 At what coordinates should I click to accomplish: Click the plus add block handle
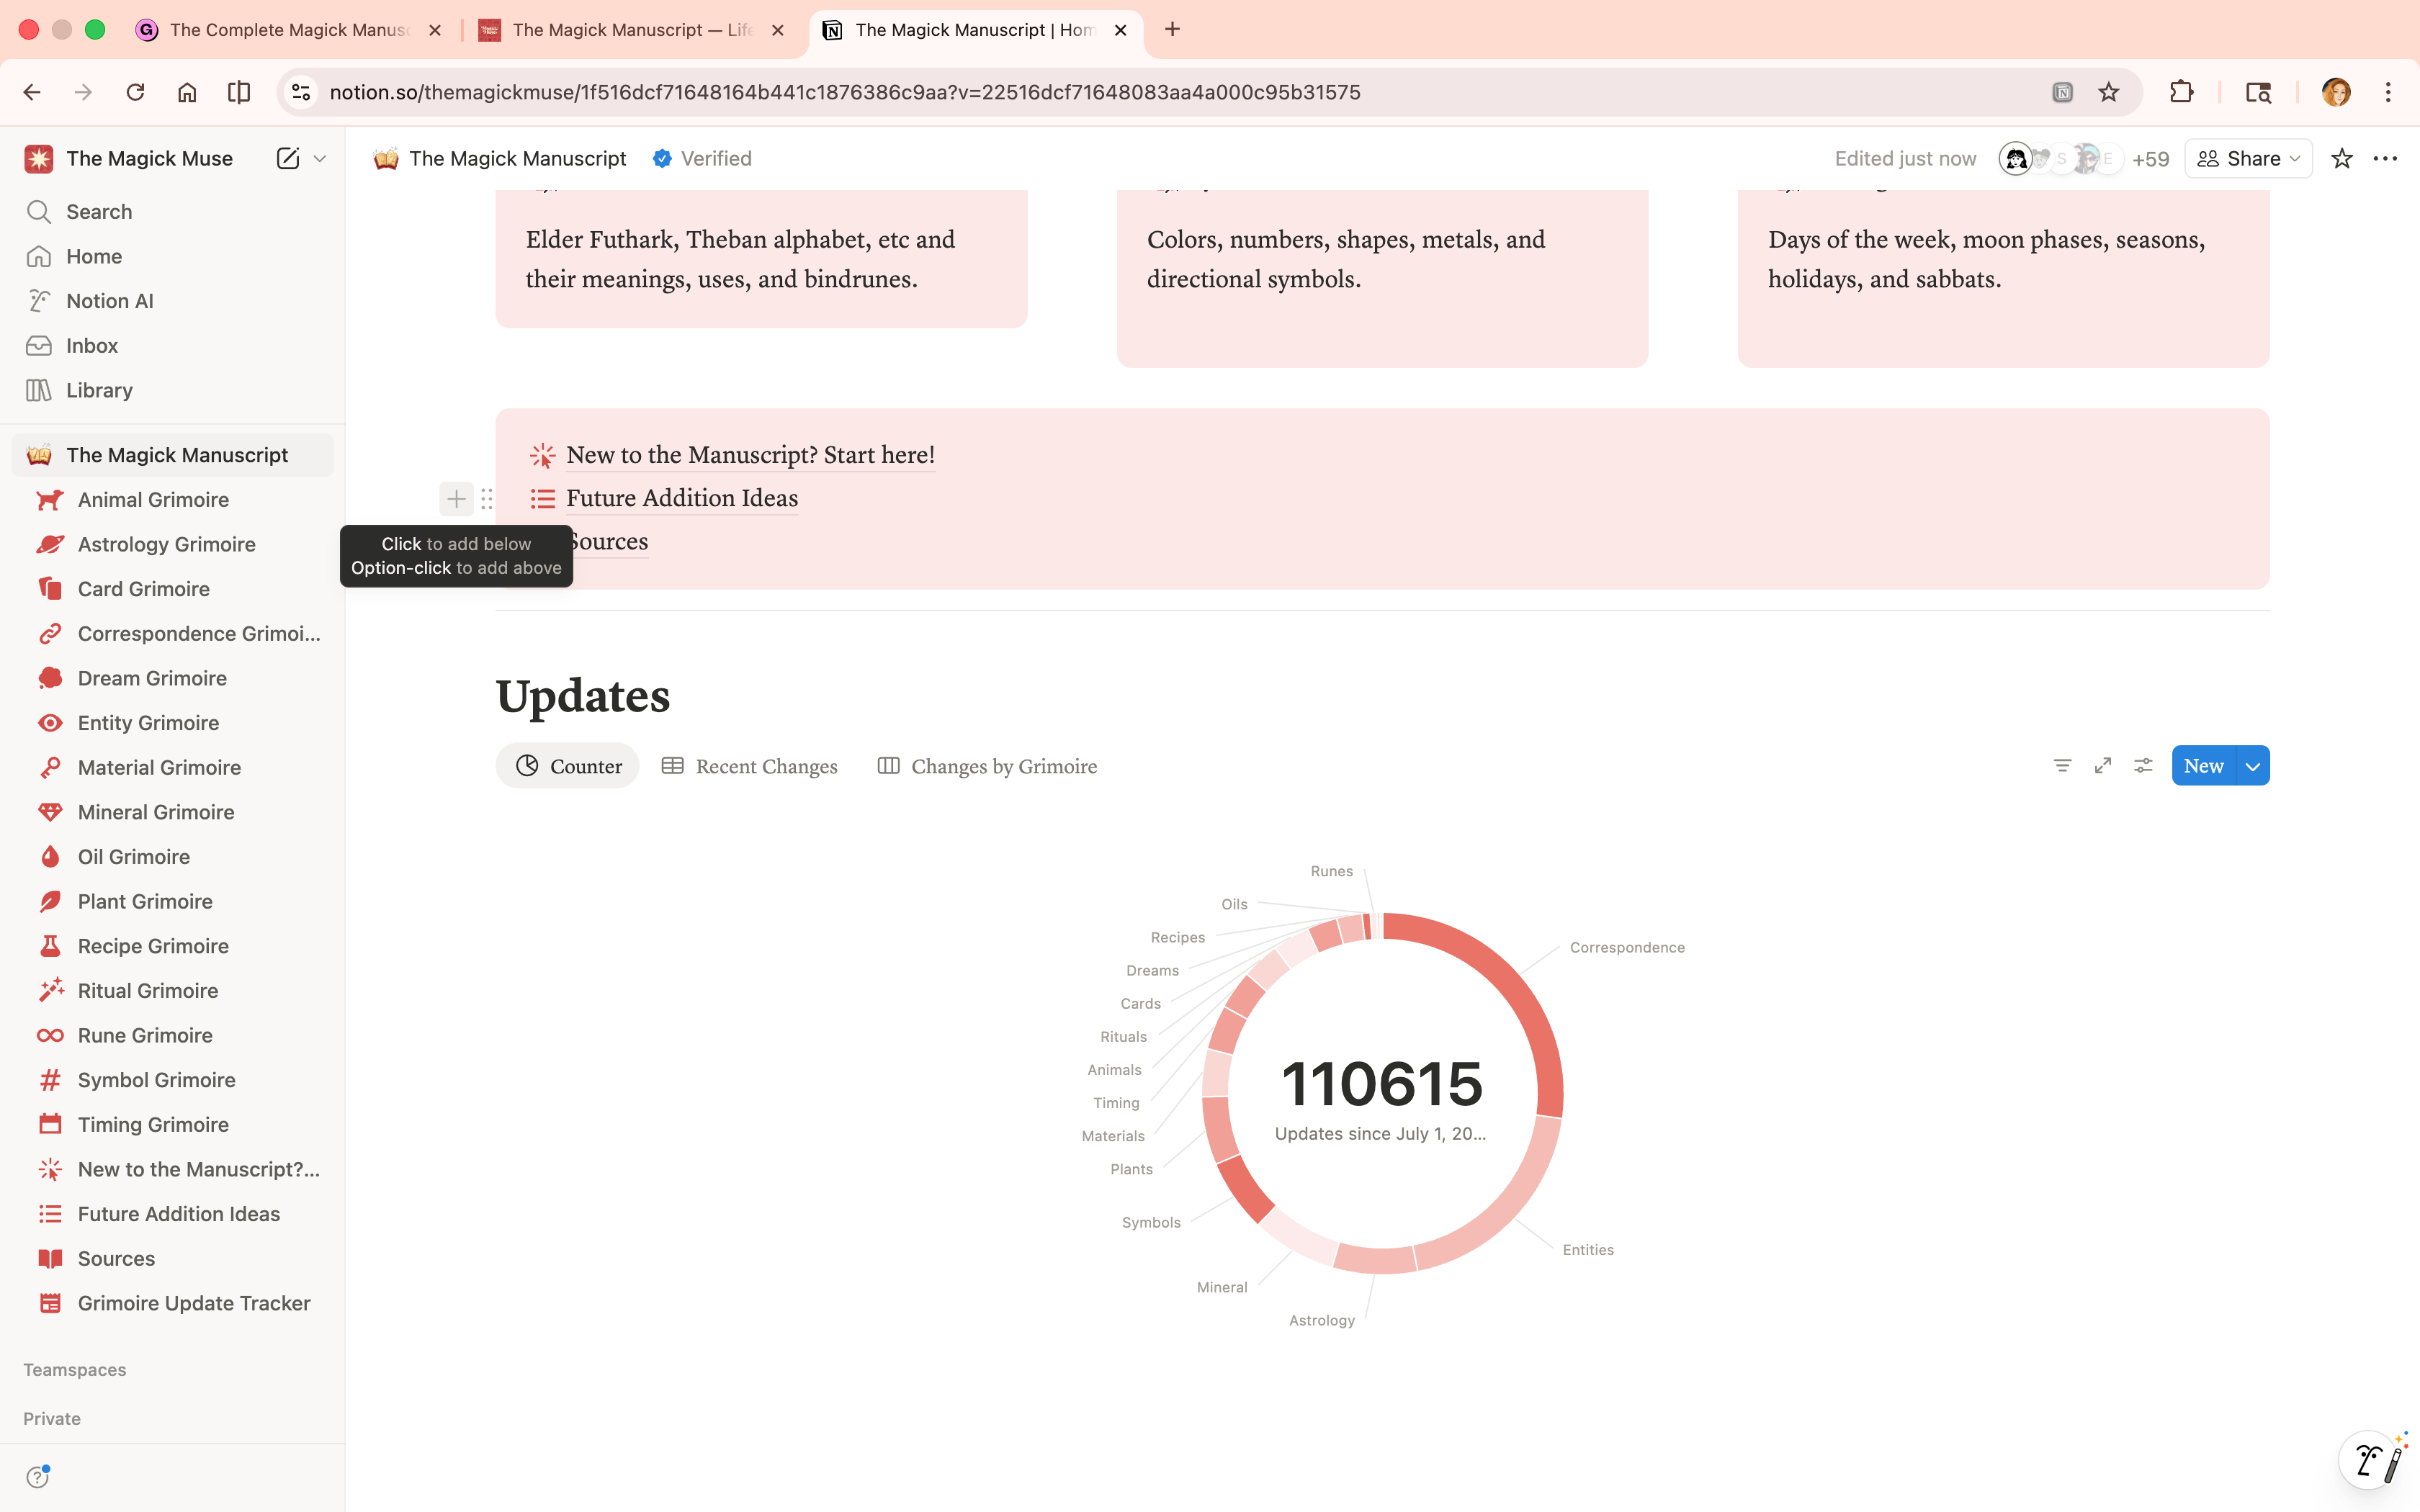tap(456, 498)
